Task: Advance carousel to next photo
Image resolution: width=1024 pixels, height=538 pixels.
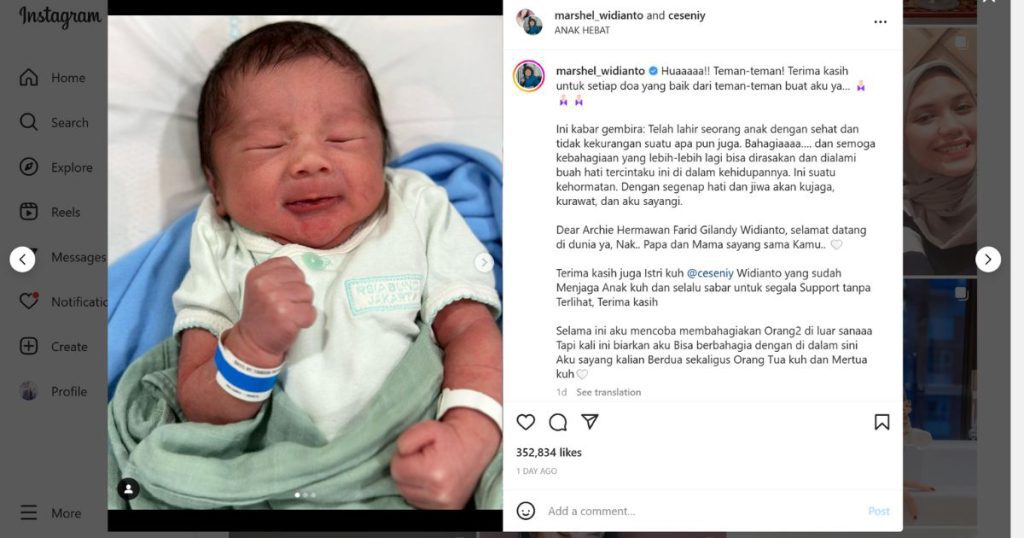Action: pyautogui.click(x=483, y=262)
